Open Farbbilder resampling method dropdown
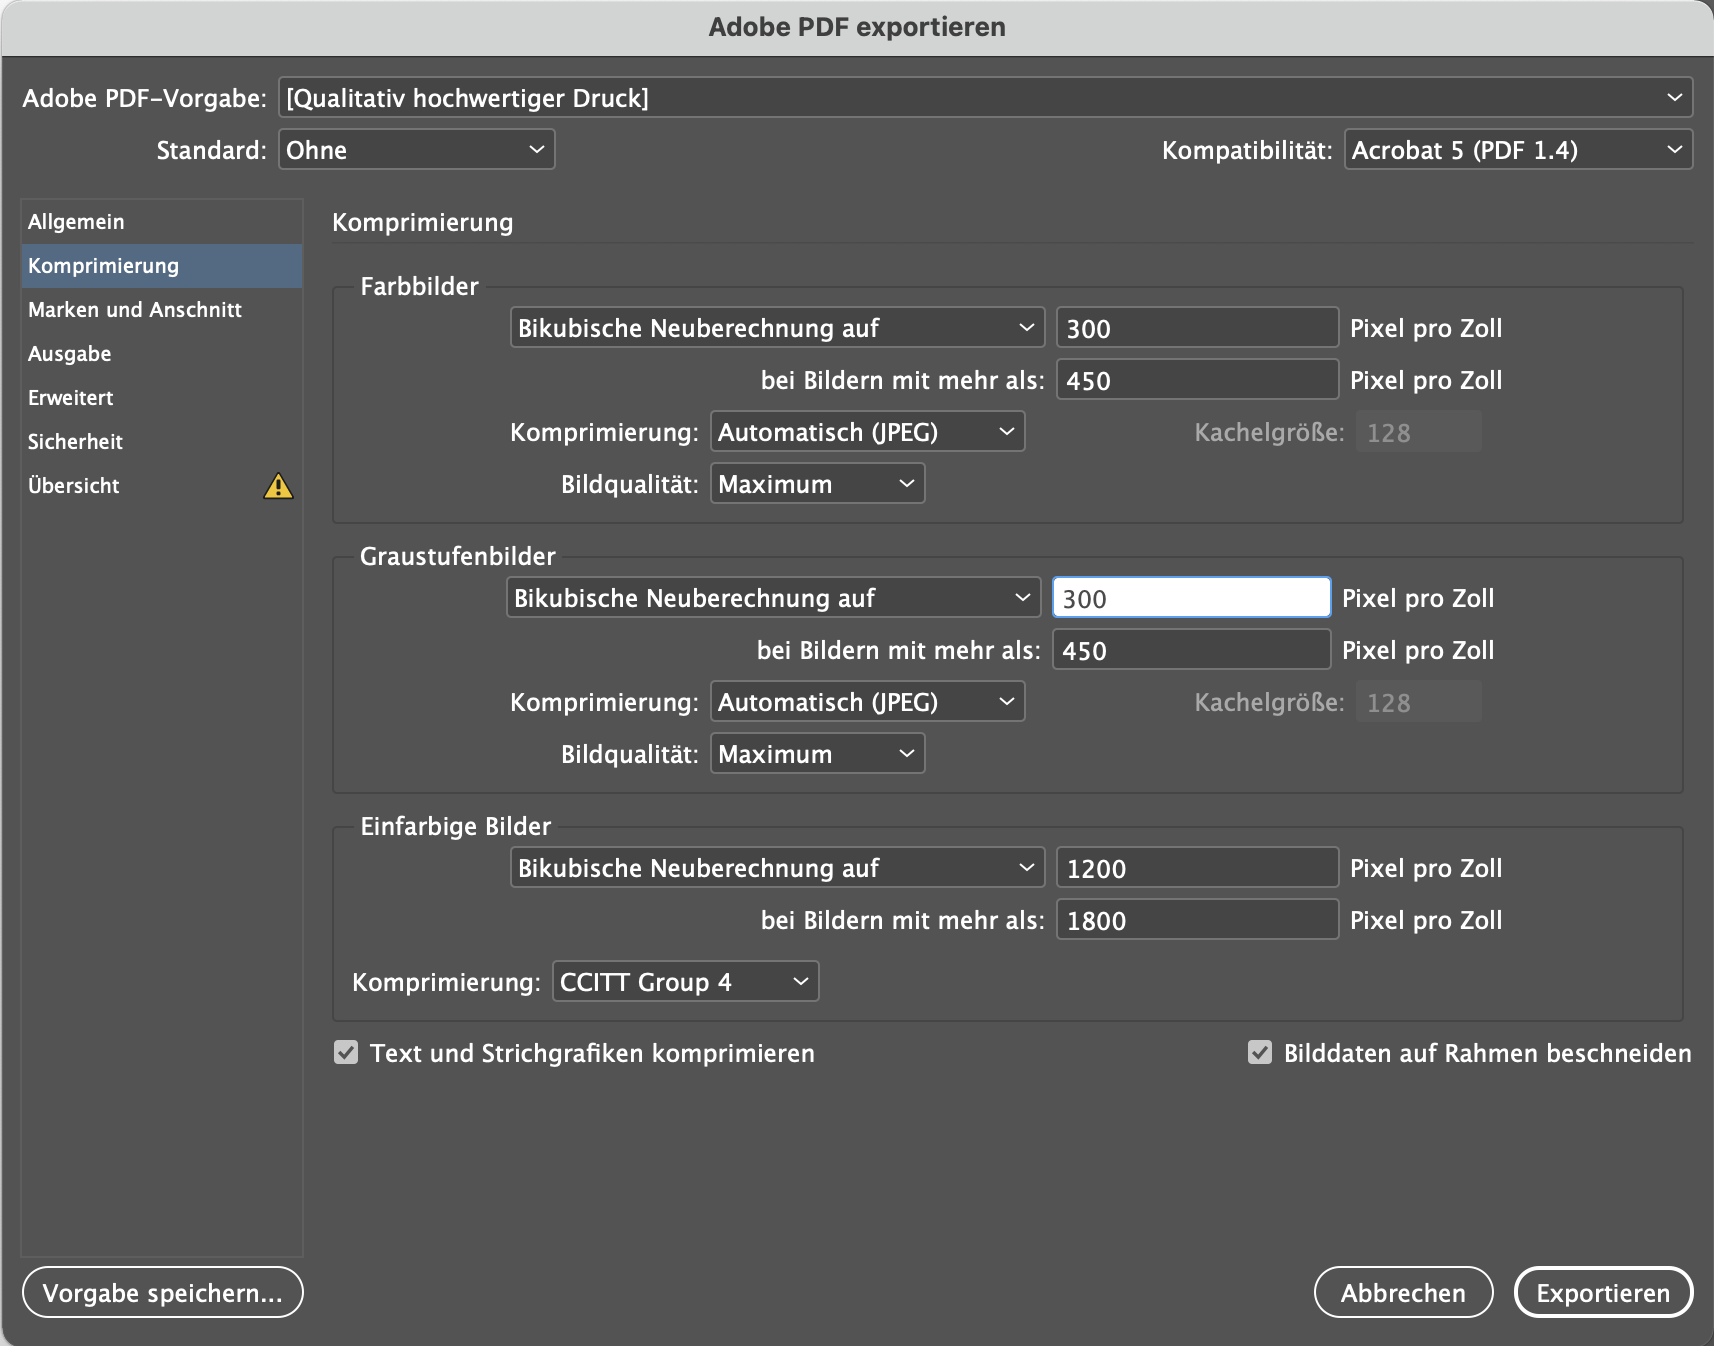The height and width of the screenshot is (1346, 1714). pyautogui.click(x=777, y=328)
